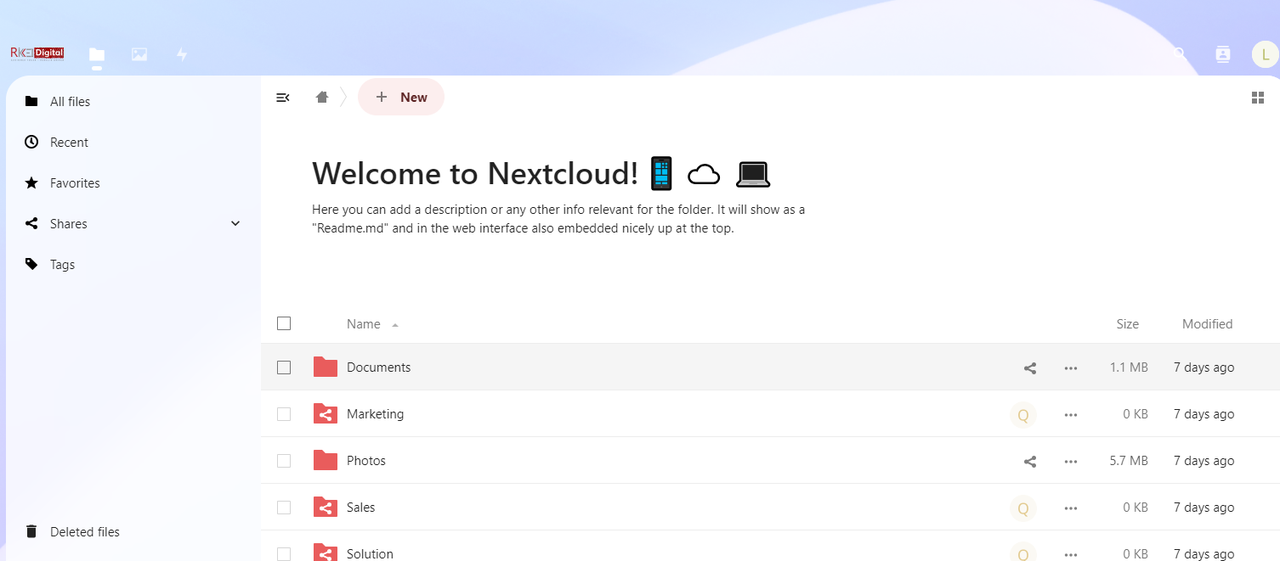1280x561 pixels.
Task: Expand the Shares section chevron
Action: 236,224
